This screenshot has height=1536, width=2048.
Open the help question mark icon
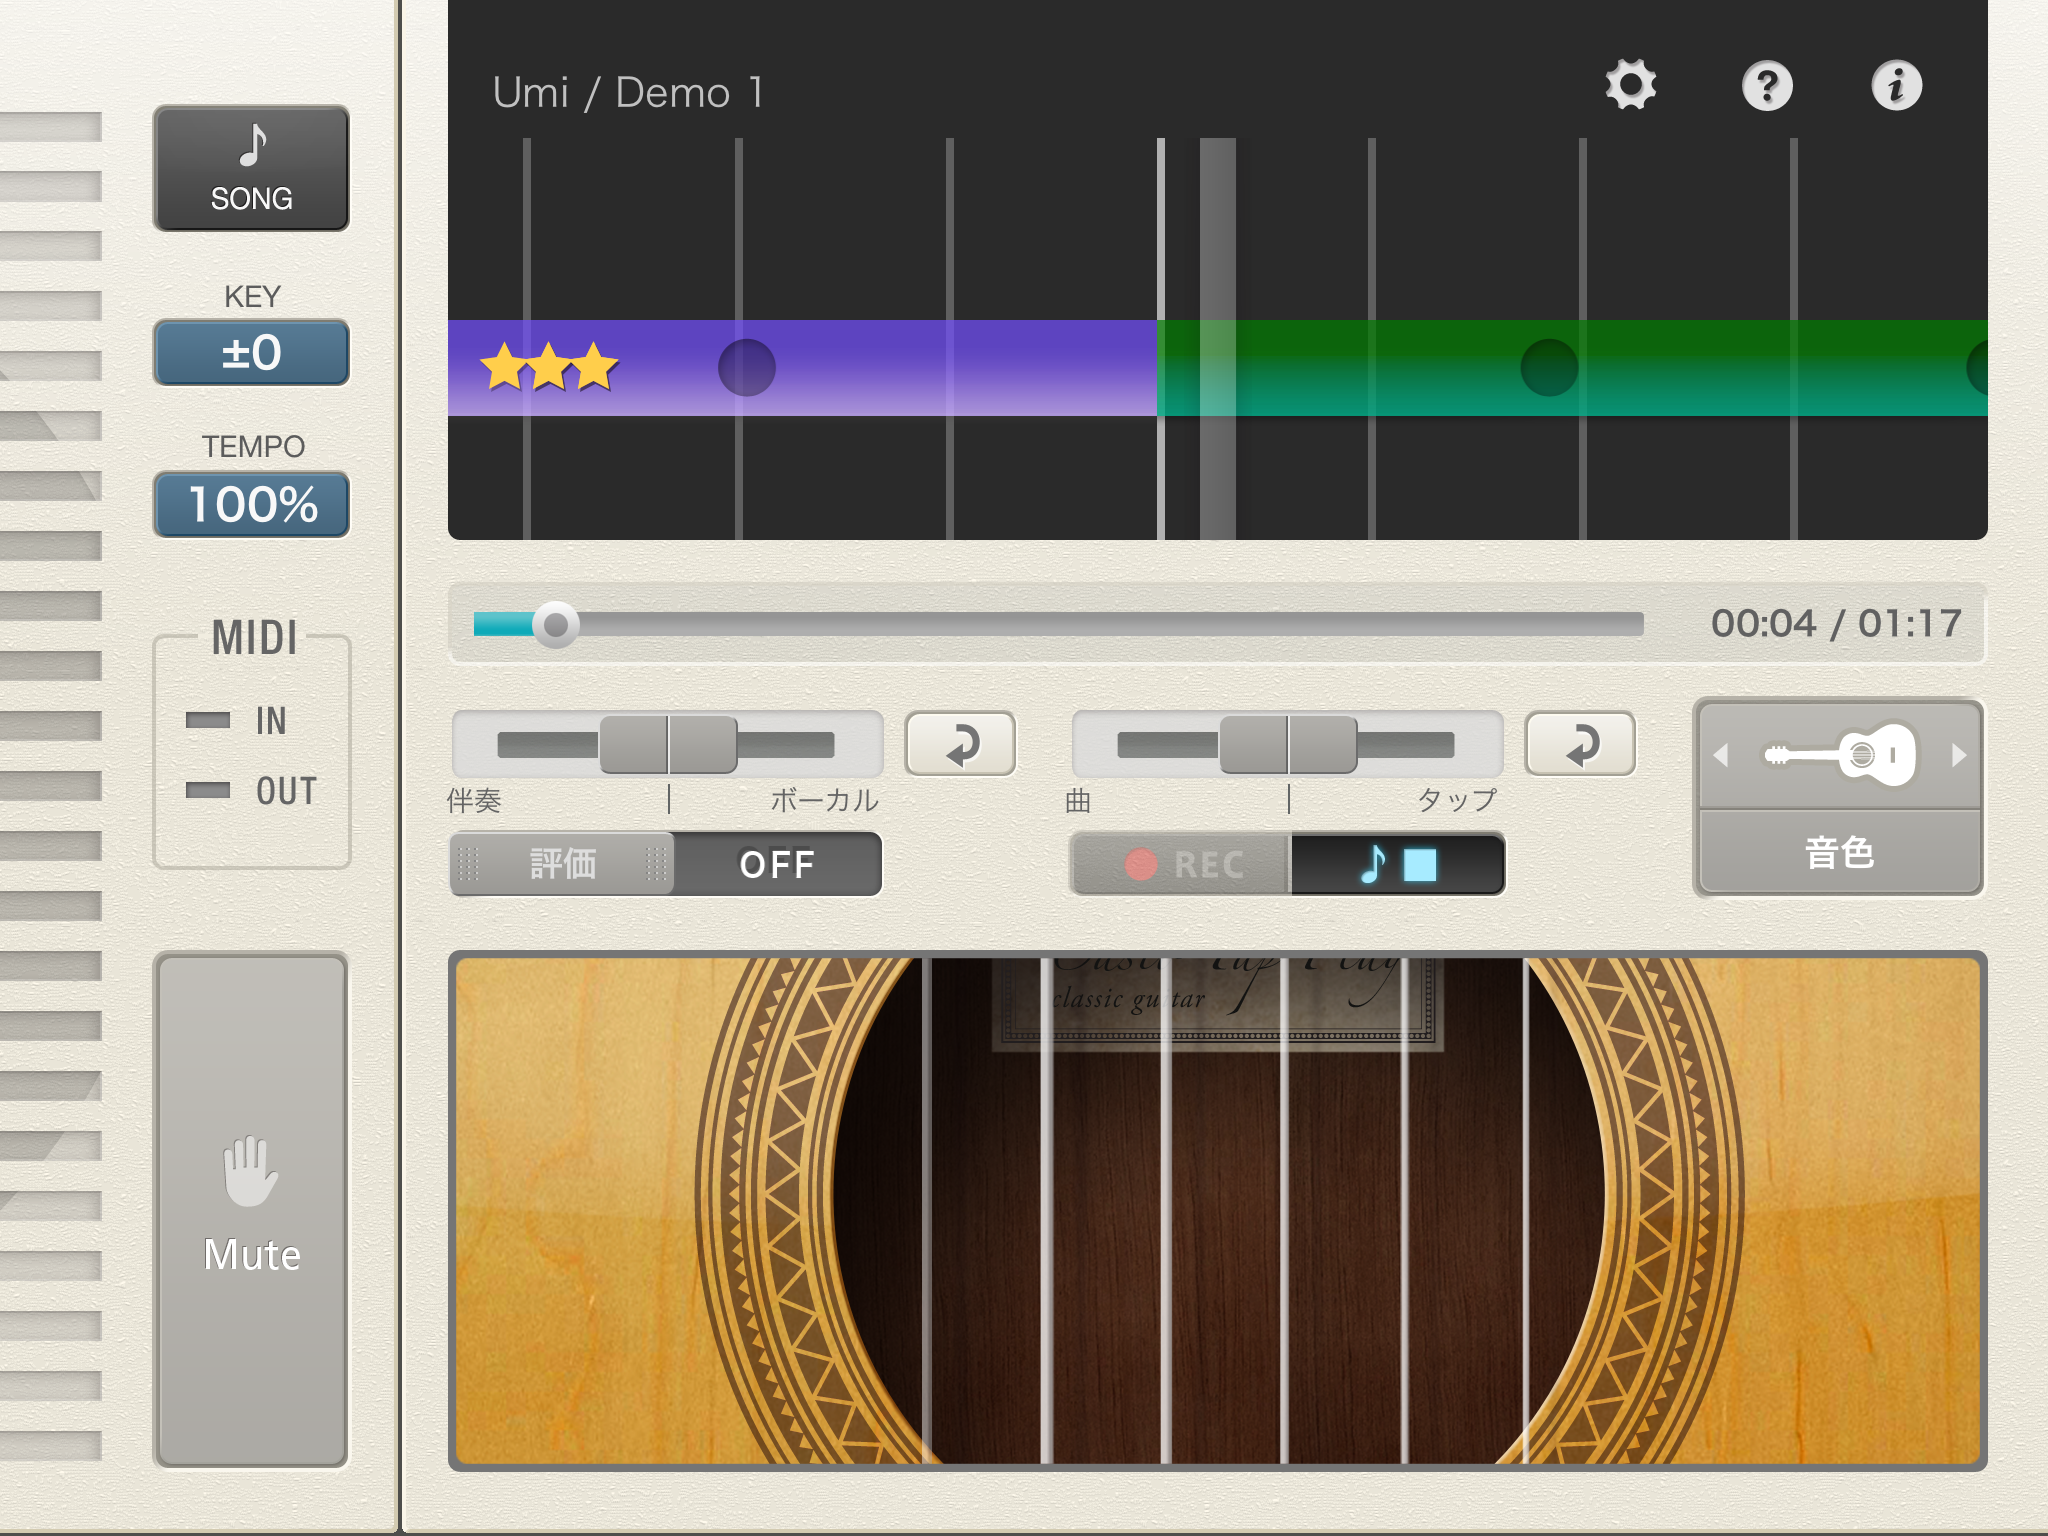click(x=1767, y=85)
